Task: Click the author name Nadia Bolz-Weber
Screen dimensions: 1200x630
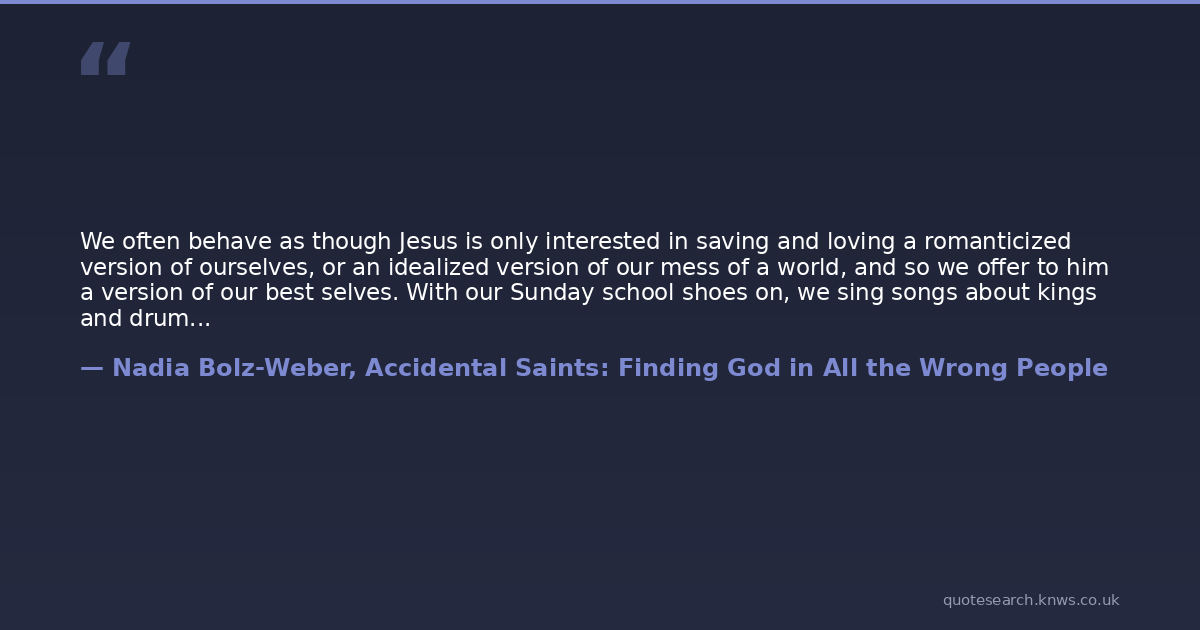Action: click(x=231, y=368)
